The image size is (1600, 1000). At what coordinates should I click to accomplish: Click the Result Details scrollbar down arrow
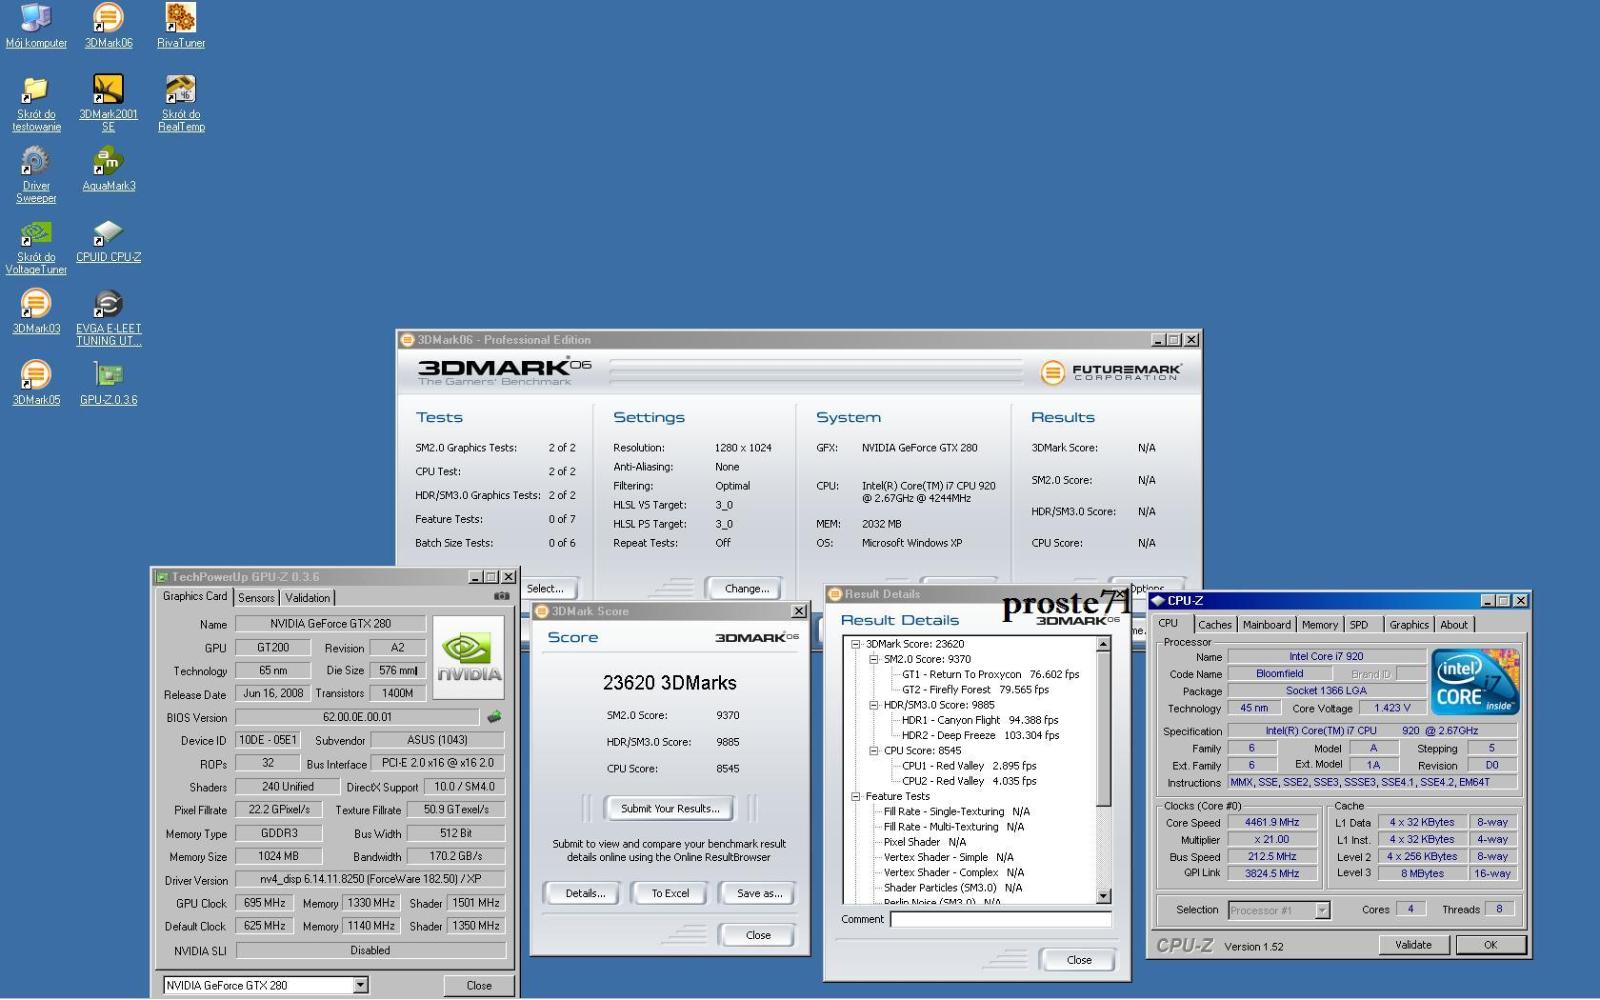(x=1103, y=896)
